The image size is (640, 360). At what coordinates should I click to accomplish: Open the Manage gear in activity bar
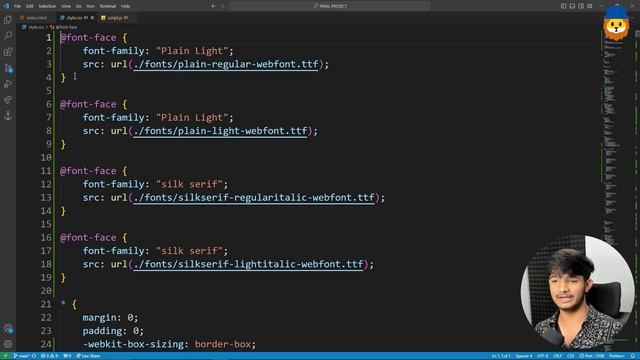(x=8, y=344)
